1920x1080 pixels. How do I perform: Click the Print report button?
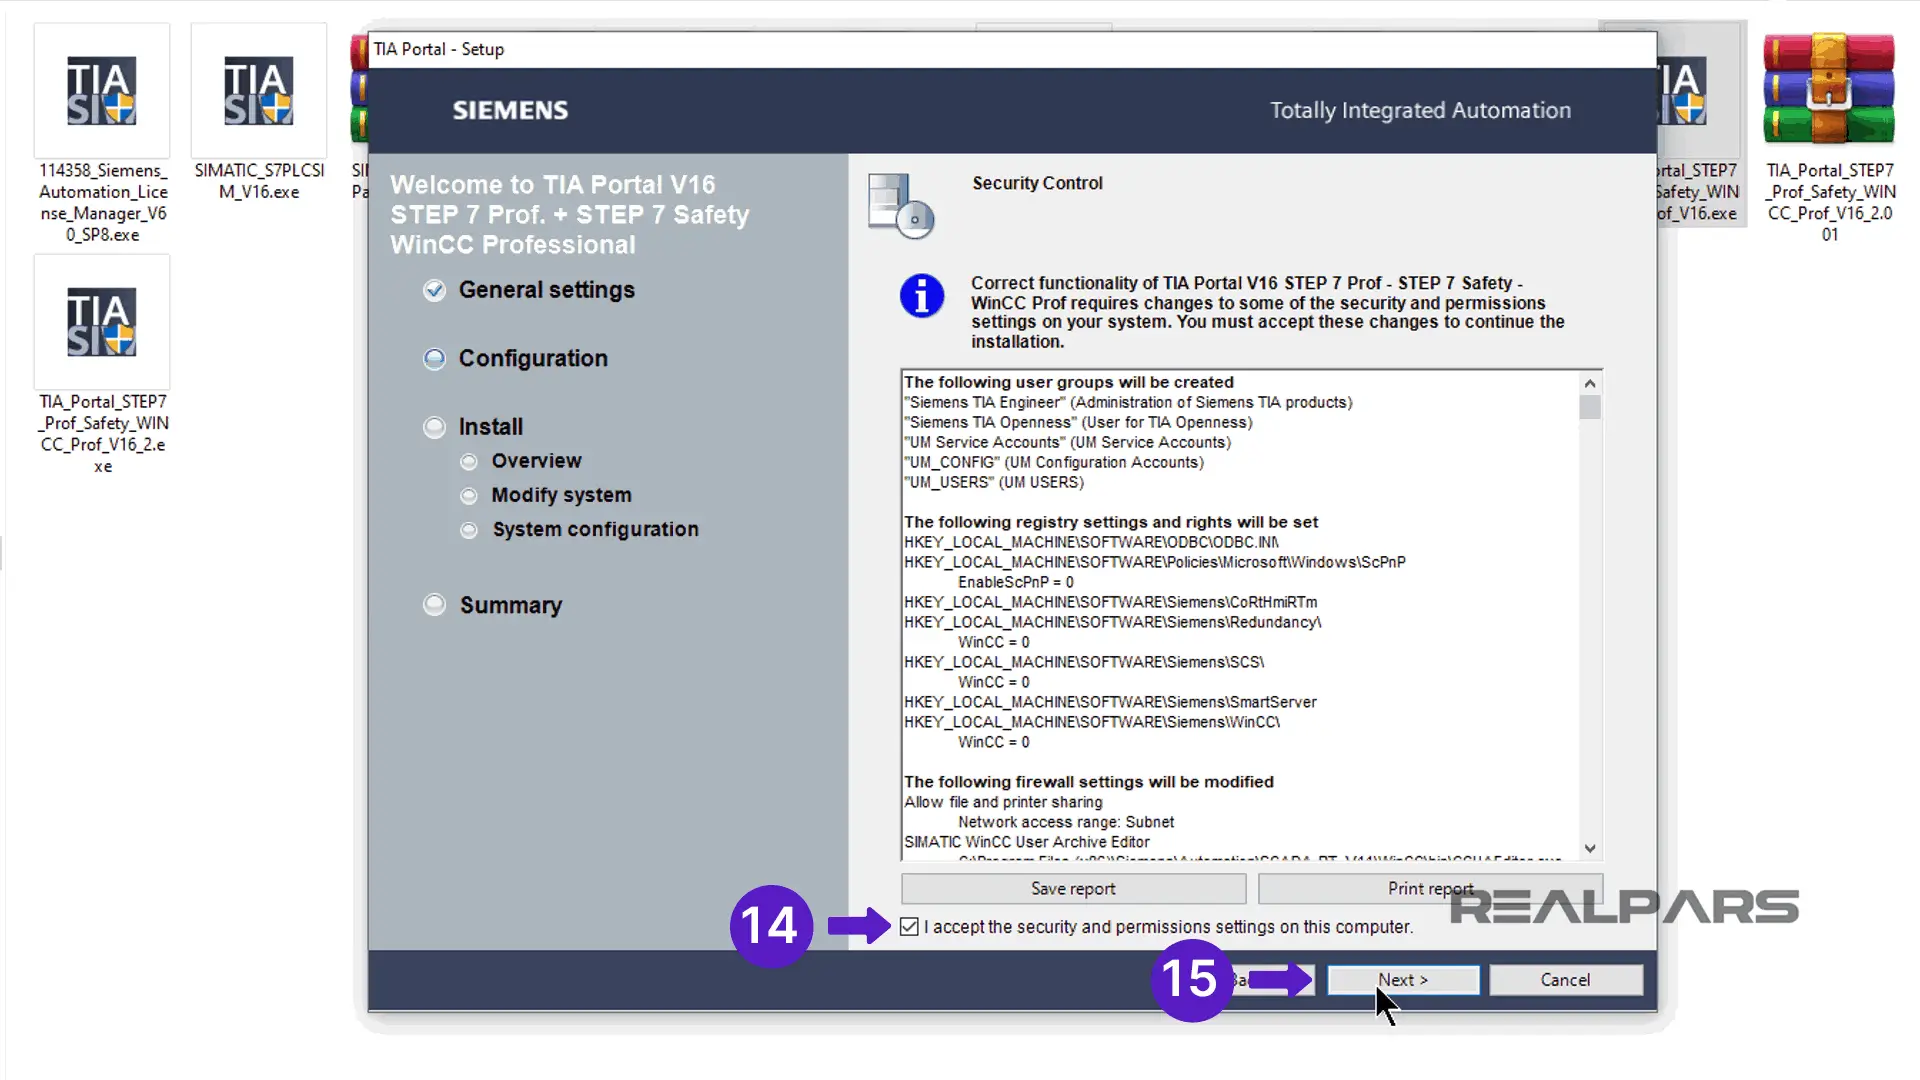point(1429,888)
